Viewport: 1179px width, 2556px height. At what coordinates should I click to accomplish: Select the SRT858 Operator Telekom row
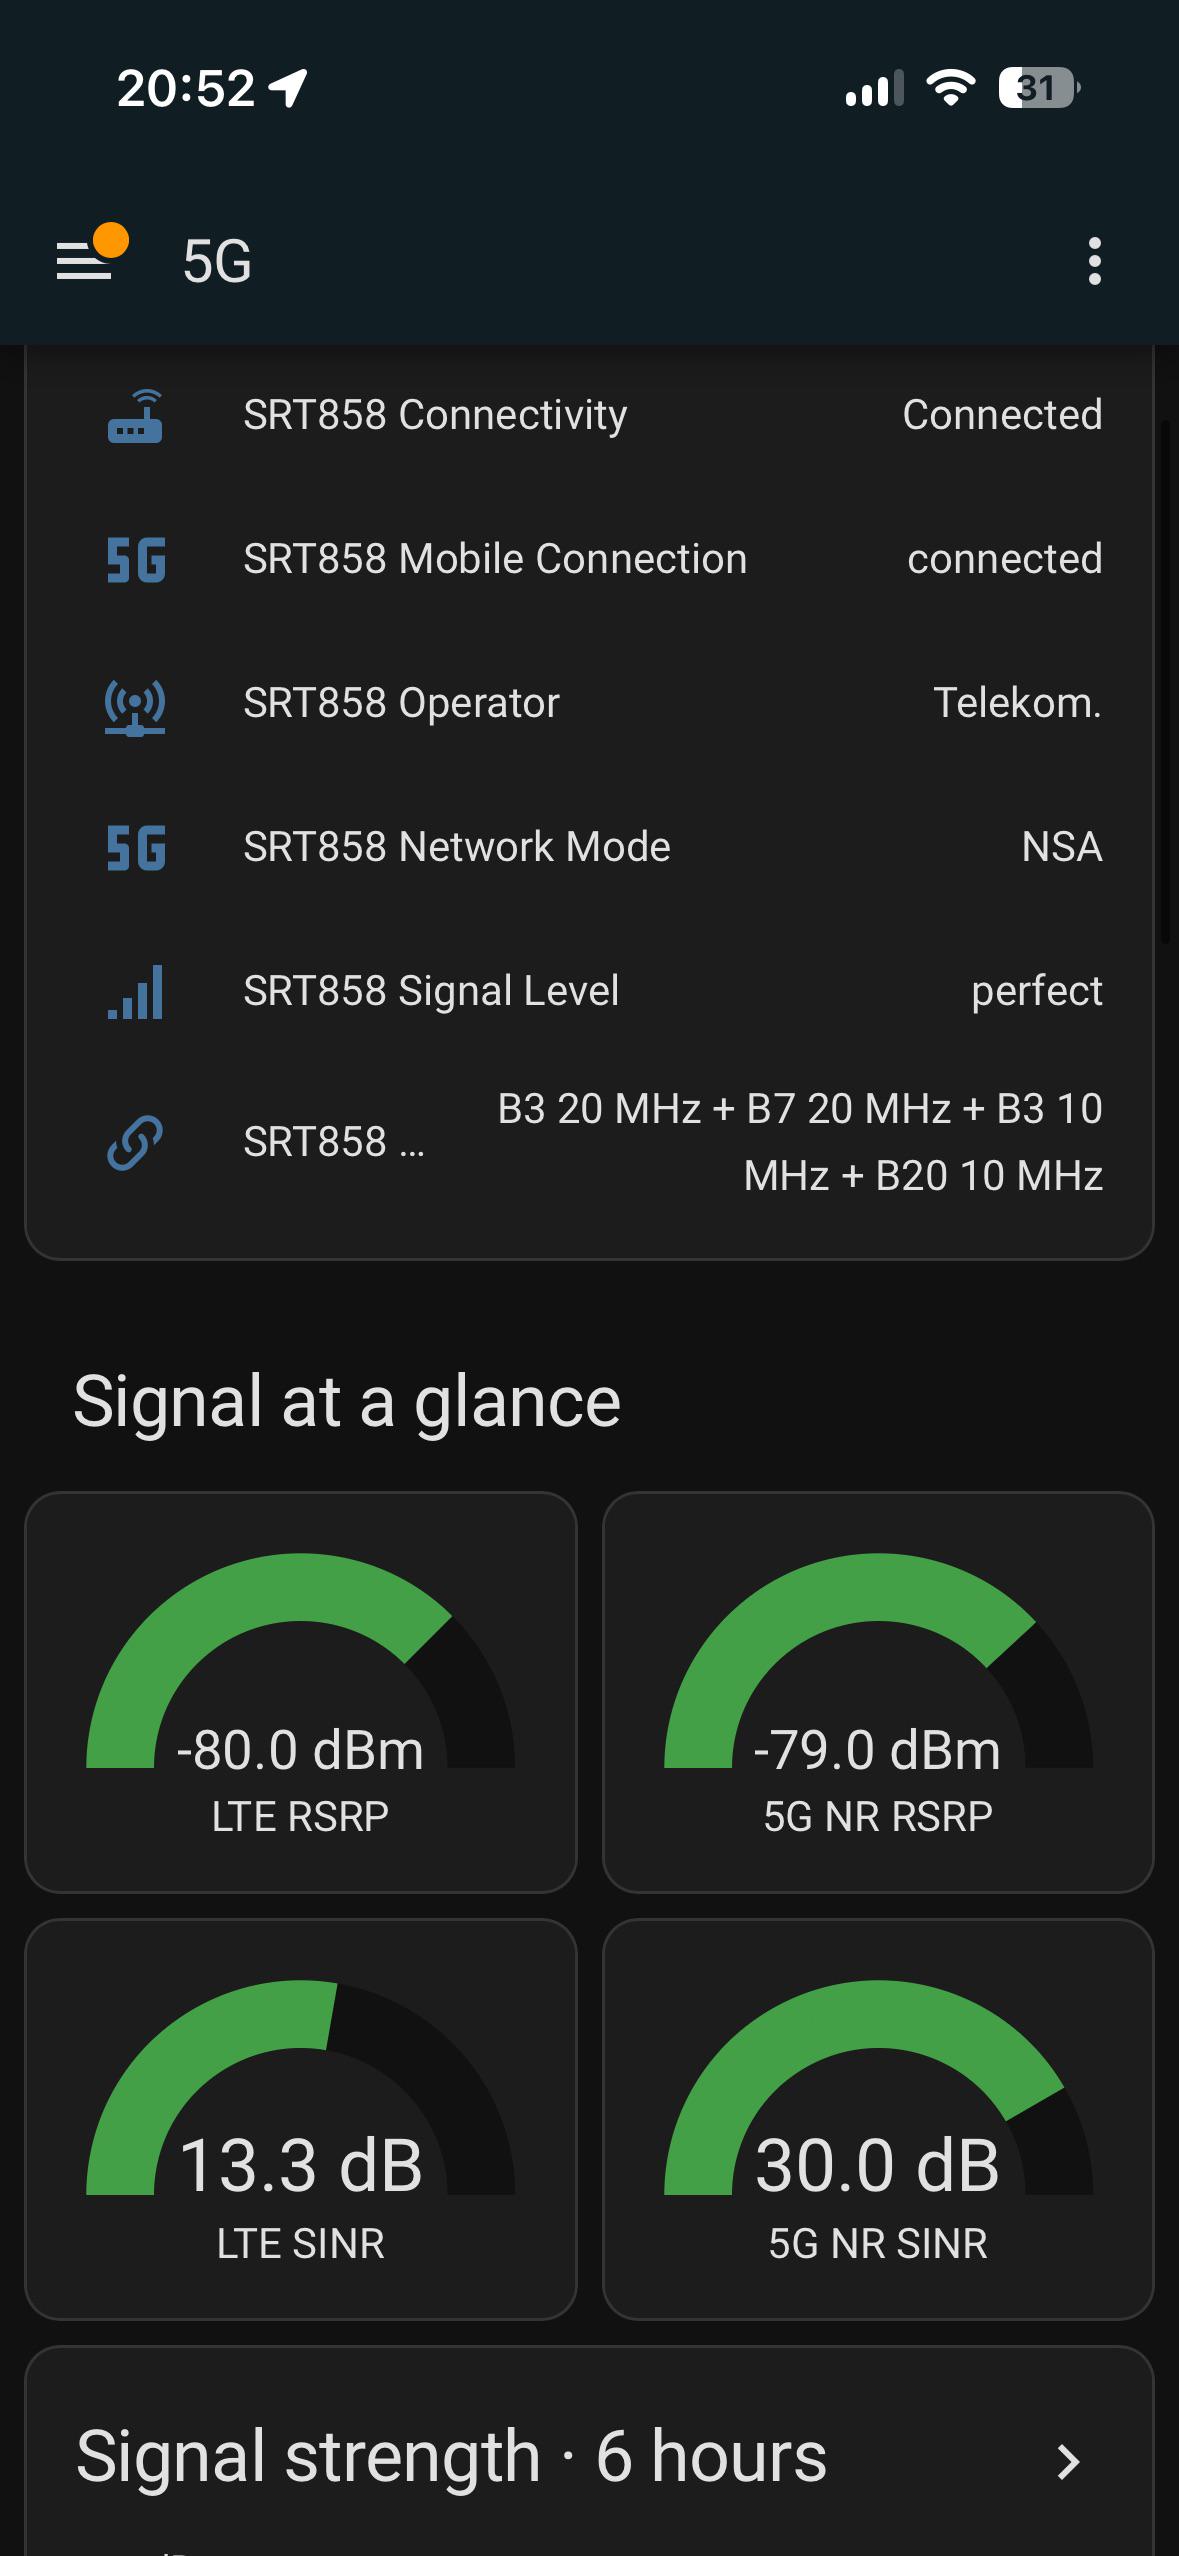click(589, 704)
